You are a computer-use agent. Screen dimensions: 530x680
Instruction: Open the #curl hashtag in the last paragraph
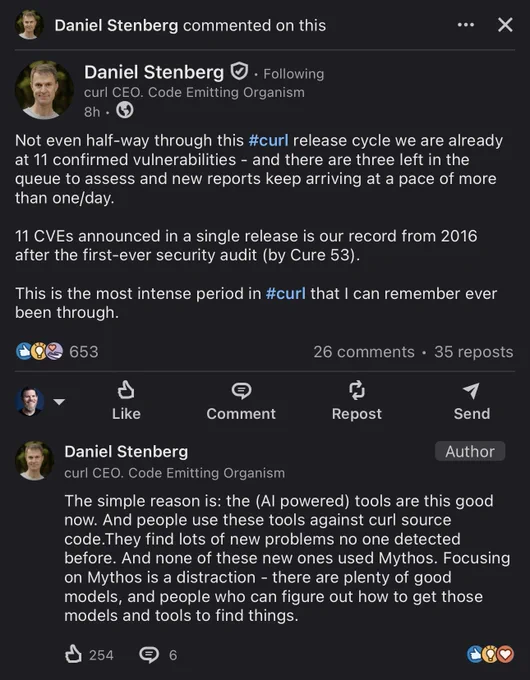click(285, 294)
